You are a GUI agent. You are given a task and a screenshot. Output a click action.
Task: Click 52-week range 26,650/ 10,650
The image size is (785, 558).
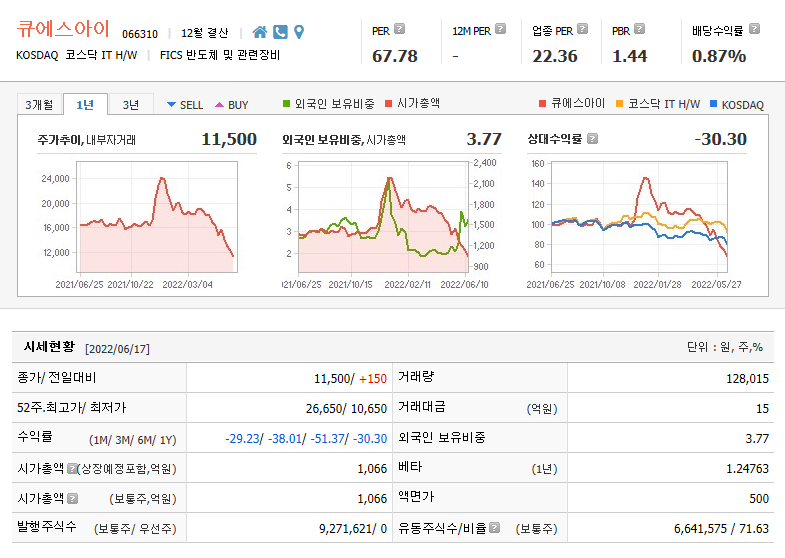346,409
